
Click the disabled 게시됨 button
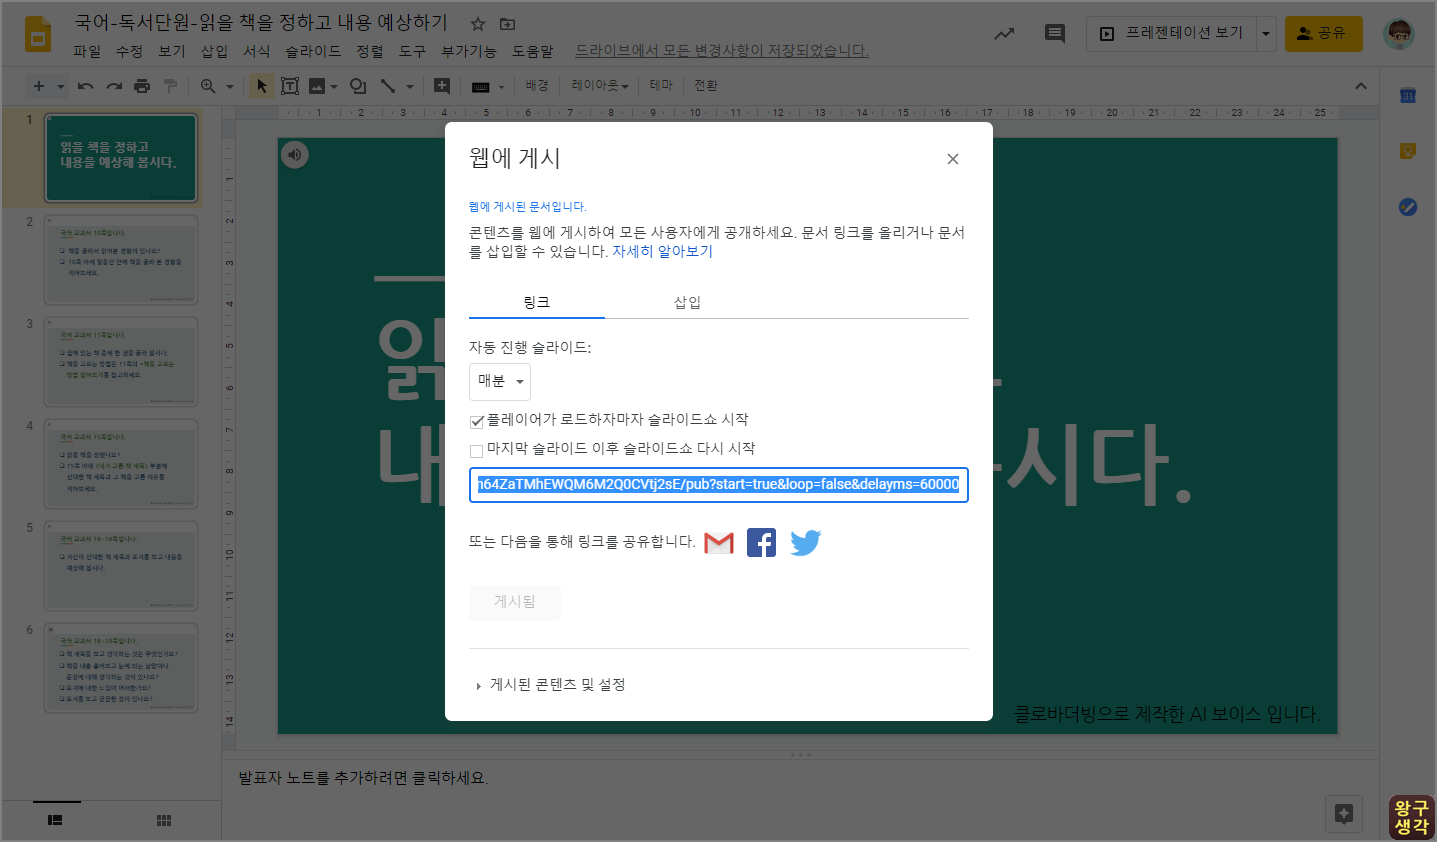click(x=515, y=602)
